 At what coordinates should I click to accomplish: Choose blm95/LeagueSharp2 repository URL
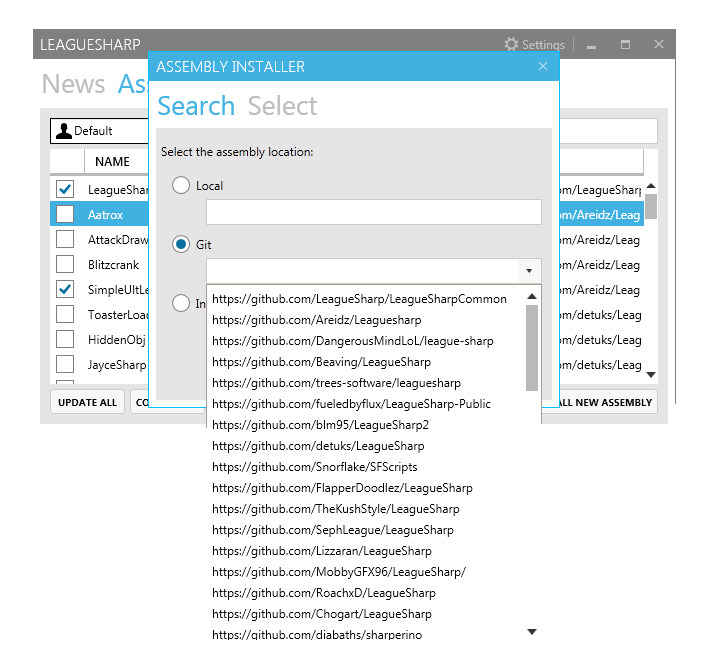click(320, 425)
